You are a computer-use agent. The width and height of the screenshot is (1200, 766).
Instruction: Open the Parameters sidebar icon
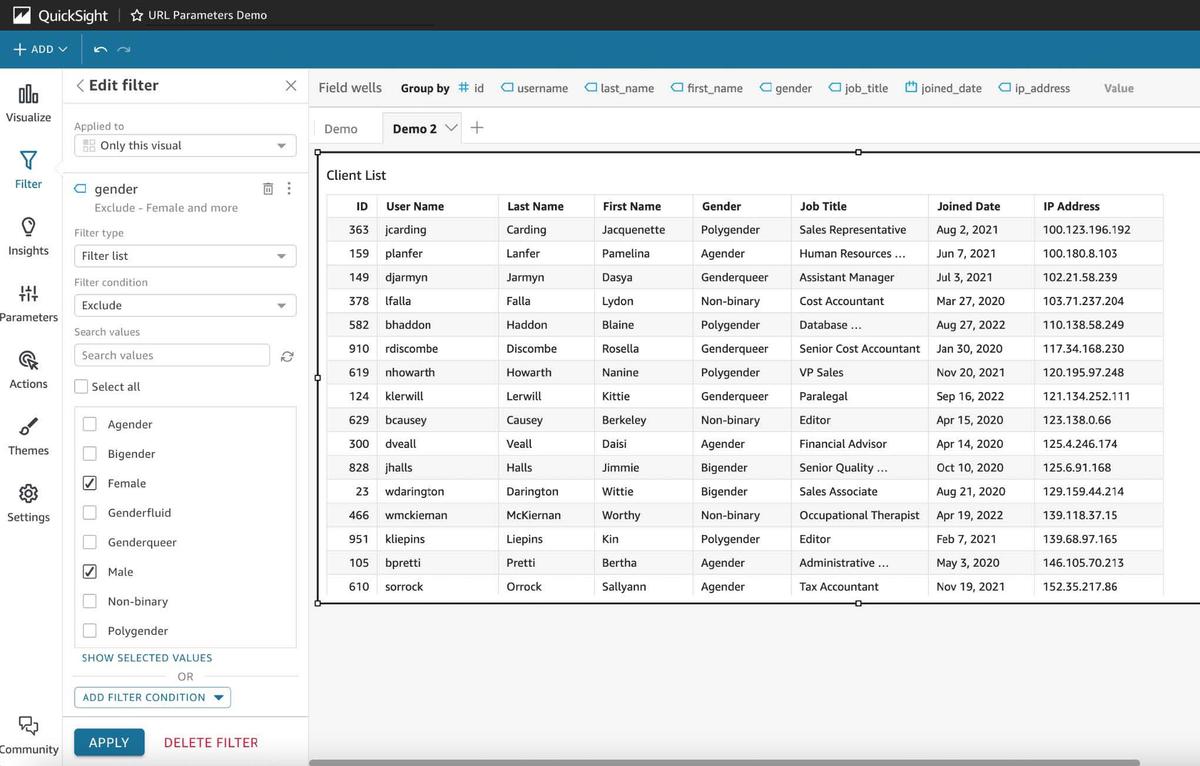[x=28, y=294]
